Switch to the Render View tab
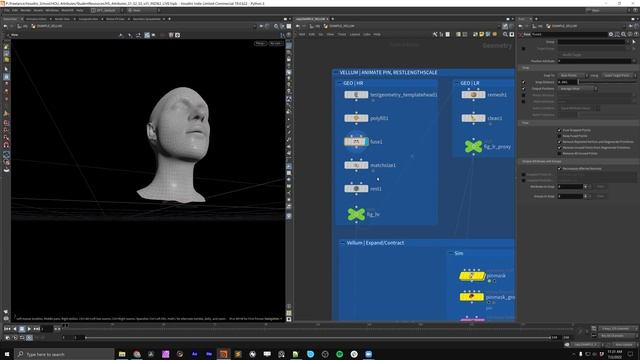 point(62,19)
